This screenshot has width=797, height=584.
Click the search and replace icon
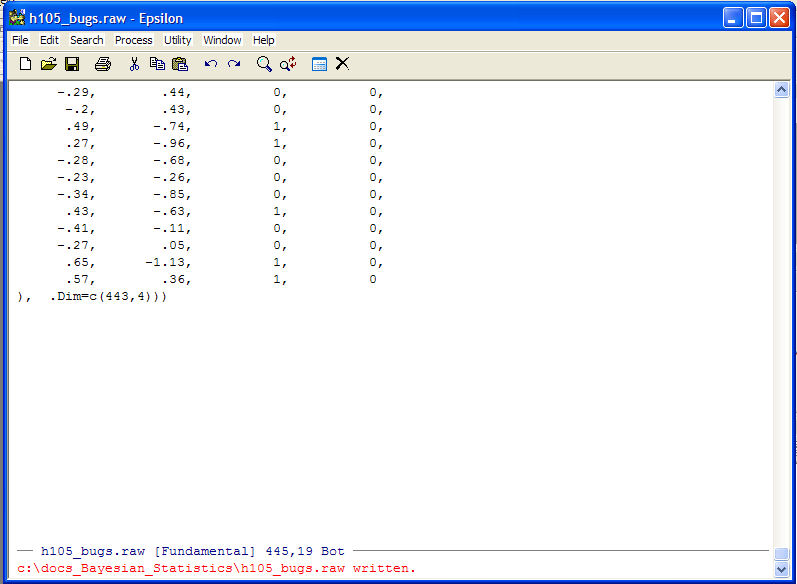(x=288, y=64)
